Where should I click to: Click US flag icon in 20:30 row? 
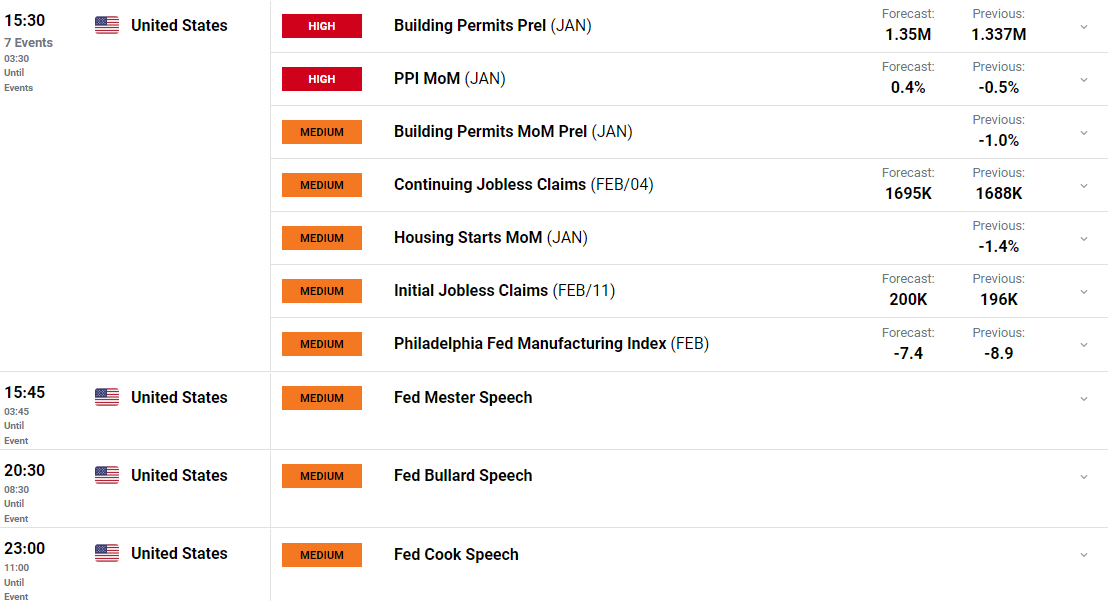[107, 475]
